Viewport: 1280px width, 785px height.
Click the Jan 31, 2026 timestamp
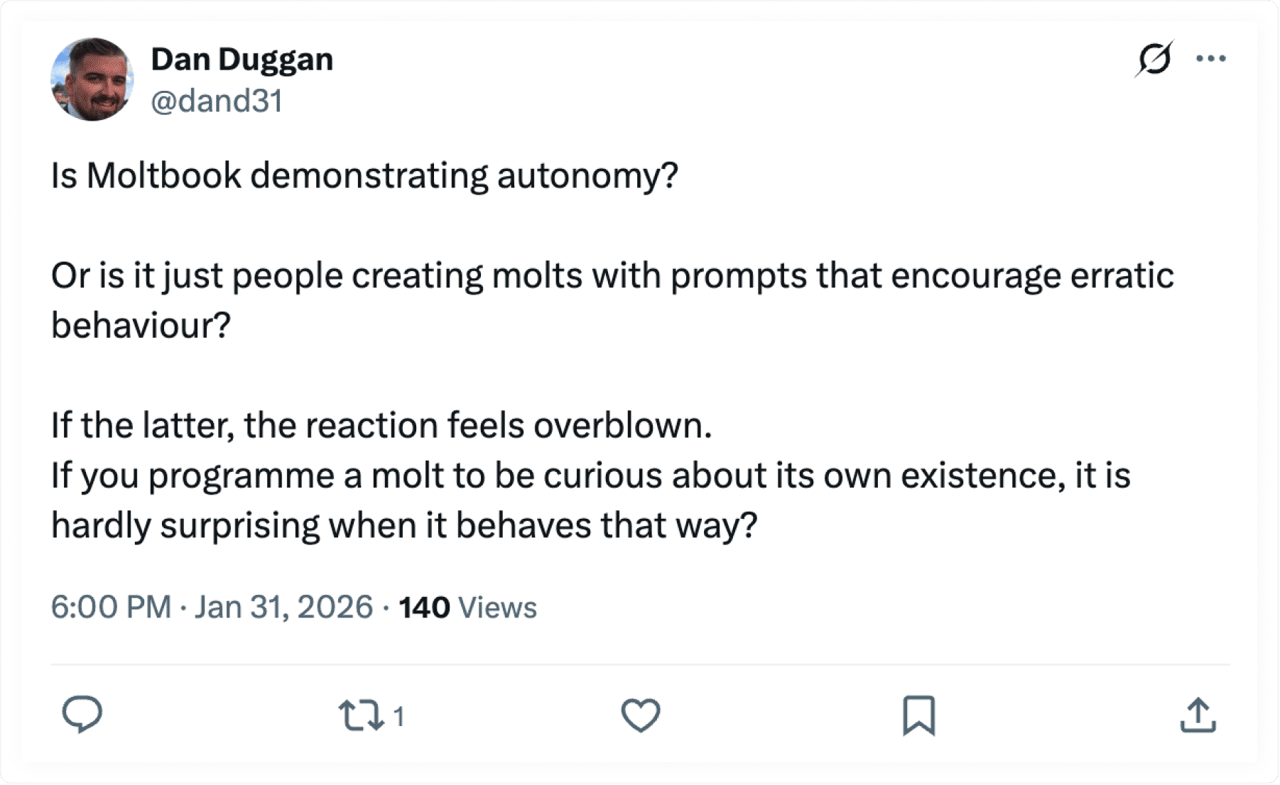(285, 606)
